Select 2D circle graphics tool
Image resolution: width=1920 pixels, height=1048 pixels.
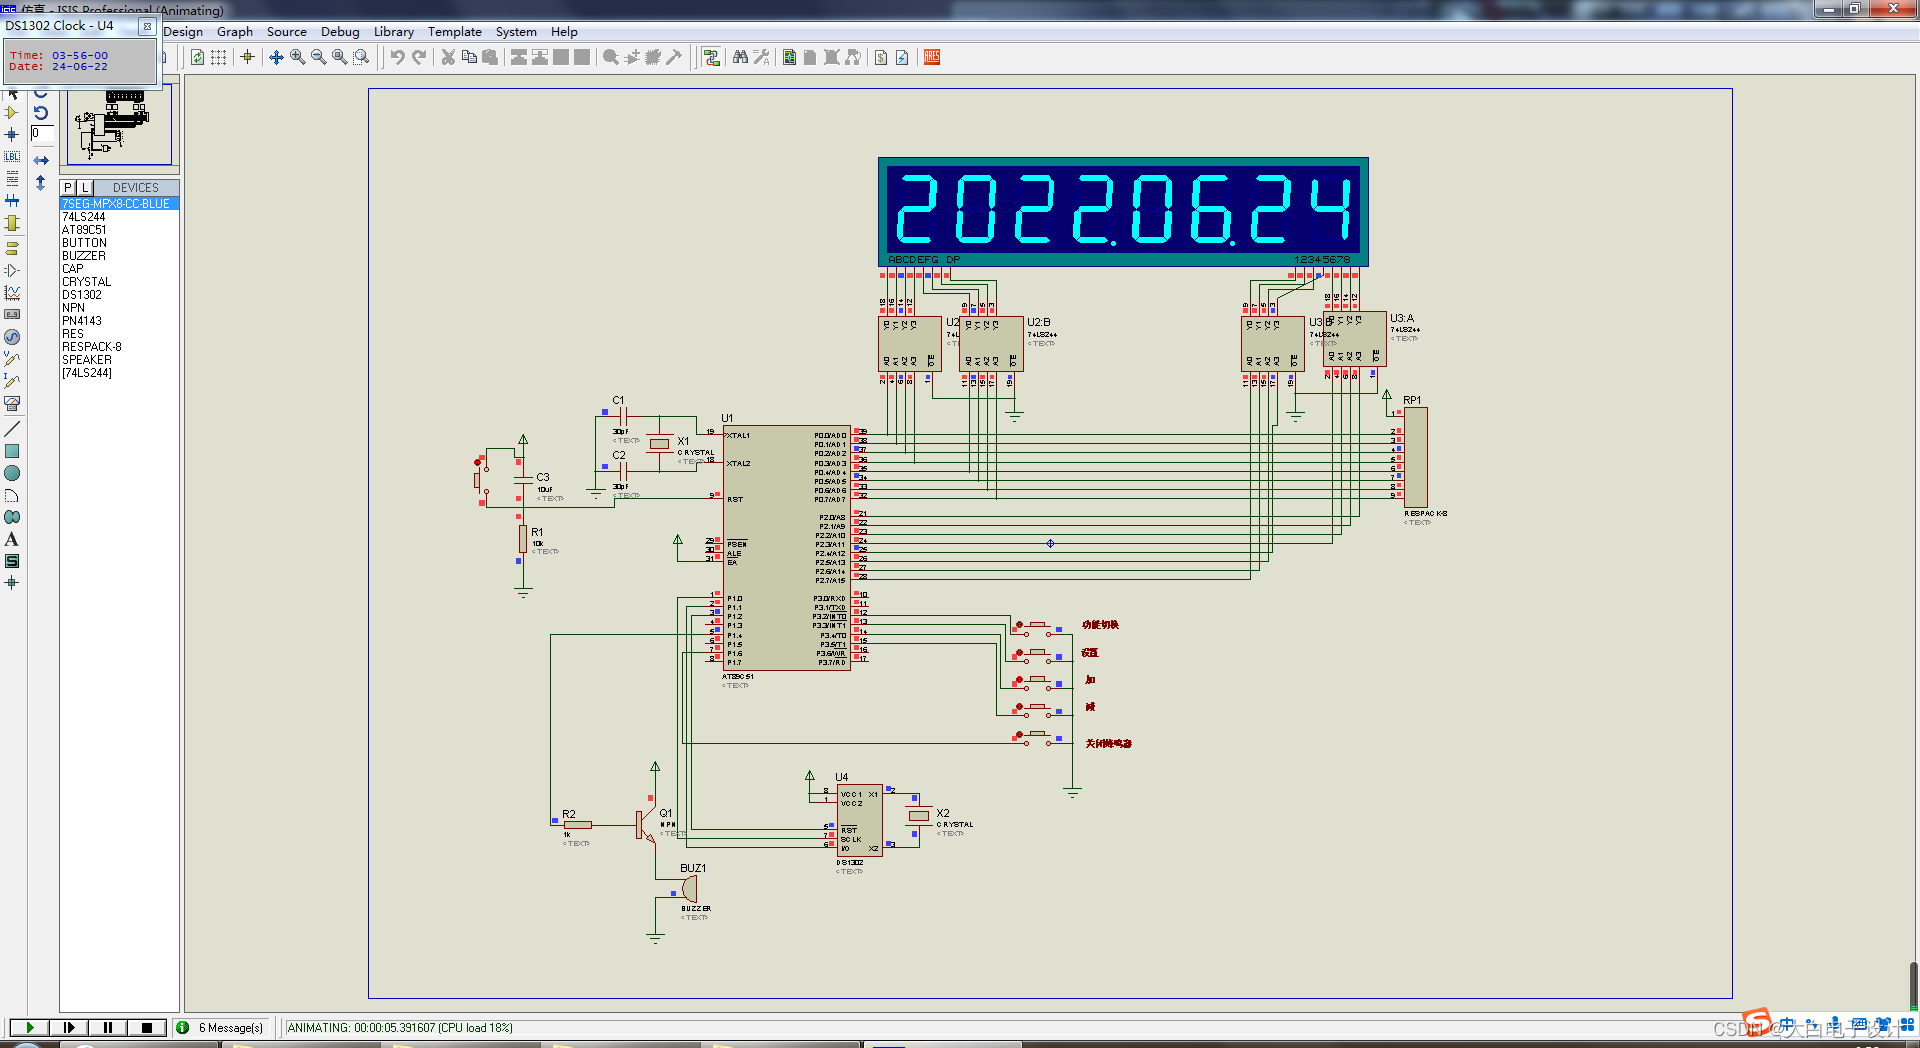(x=12, y=473)
